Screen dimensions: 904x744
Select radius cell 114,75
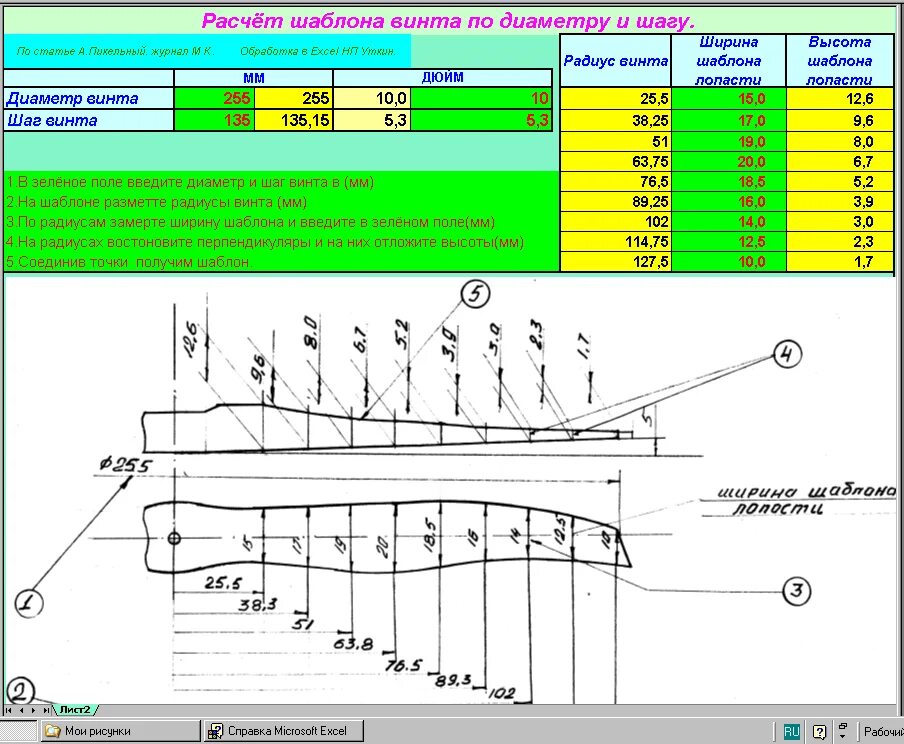(x=615, y=242)
